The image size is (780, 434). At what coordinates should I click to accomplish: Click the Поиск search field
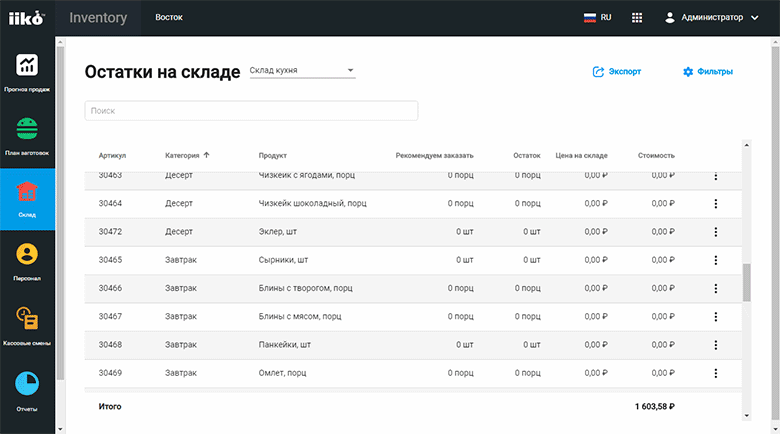251,111
